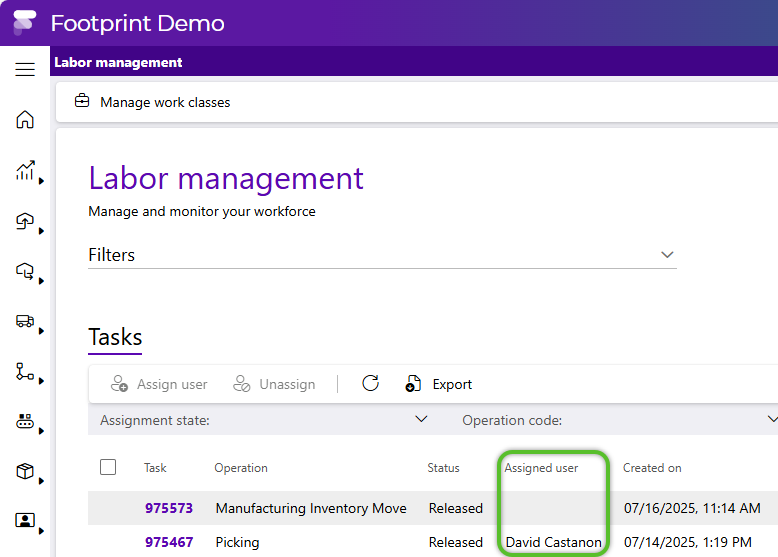Image resolution: width=778 pixels, height=557 pixels.
Task: Open the package box sidebar icon
Action: coord(25,471)
